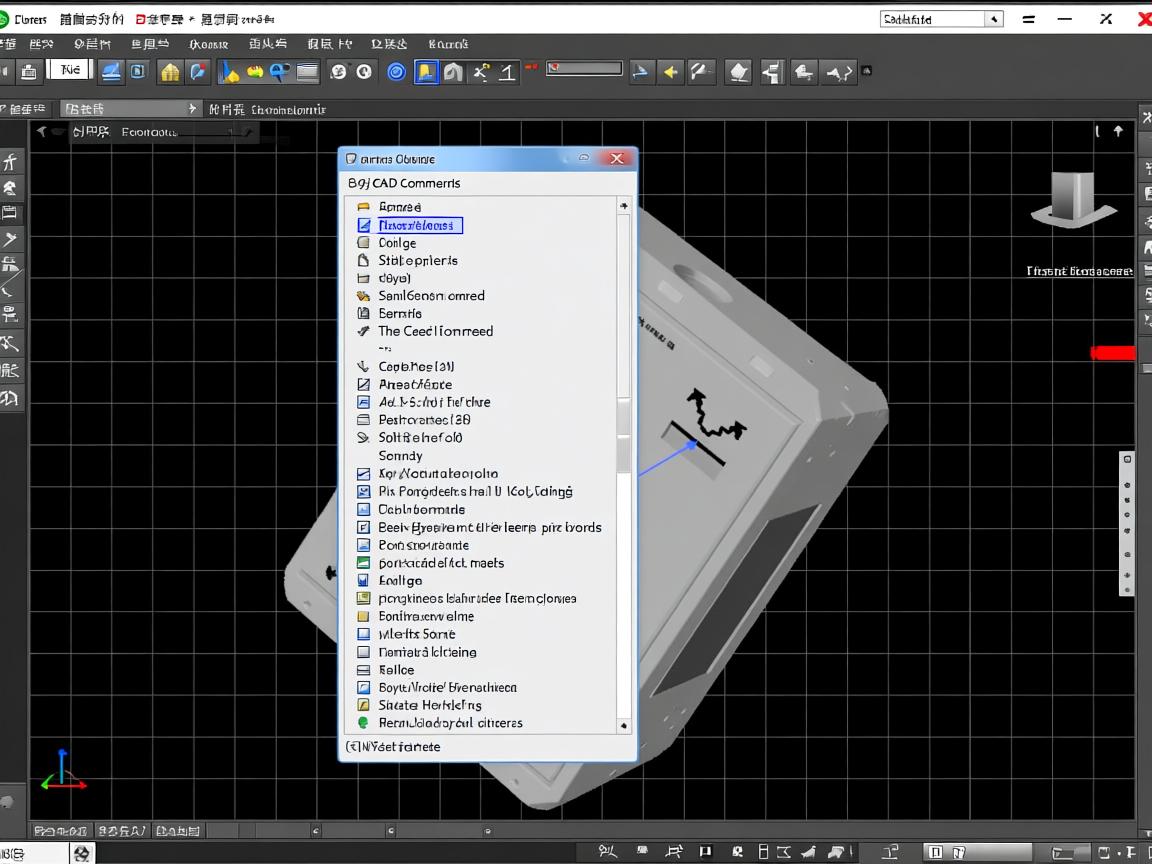Click the view cube in the viewport corner
Viewport: 1152px width, 864px height.
coord(1074,197)
